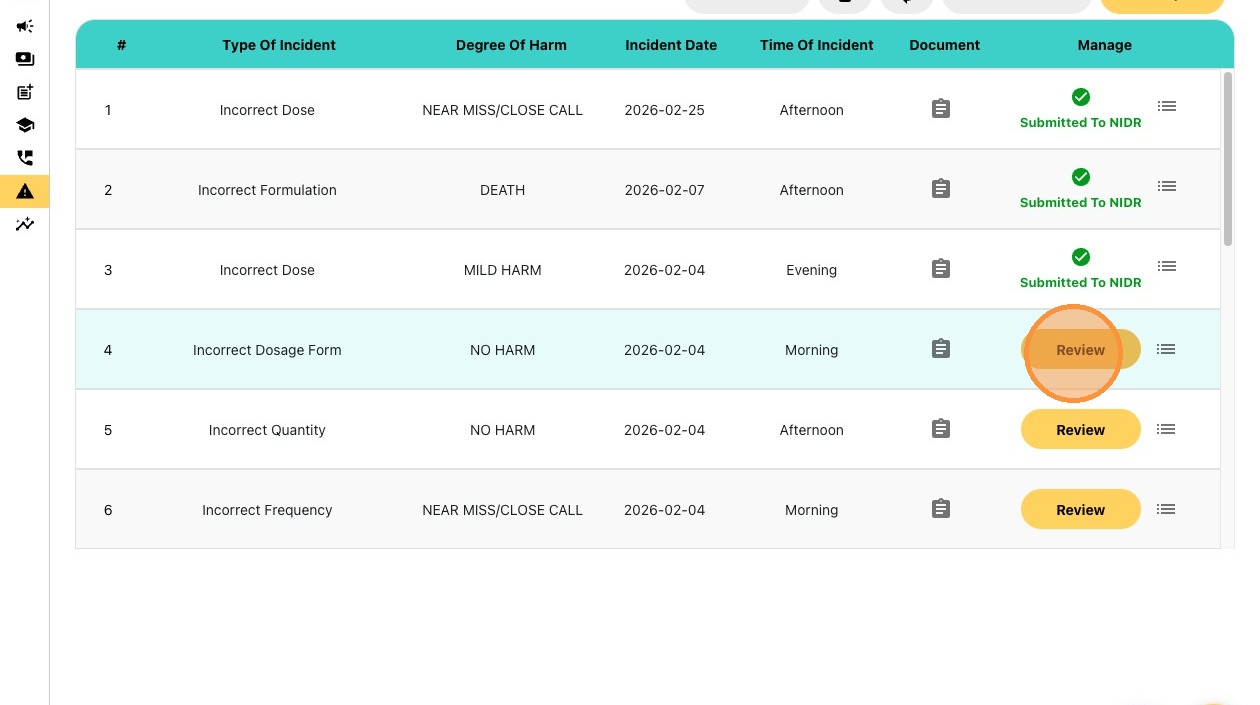Click the table's vertical scrollbar
Image resolution: width=1260 pixels, height=705 pixels.
pyautogui.click(x=1228, y=160)
